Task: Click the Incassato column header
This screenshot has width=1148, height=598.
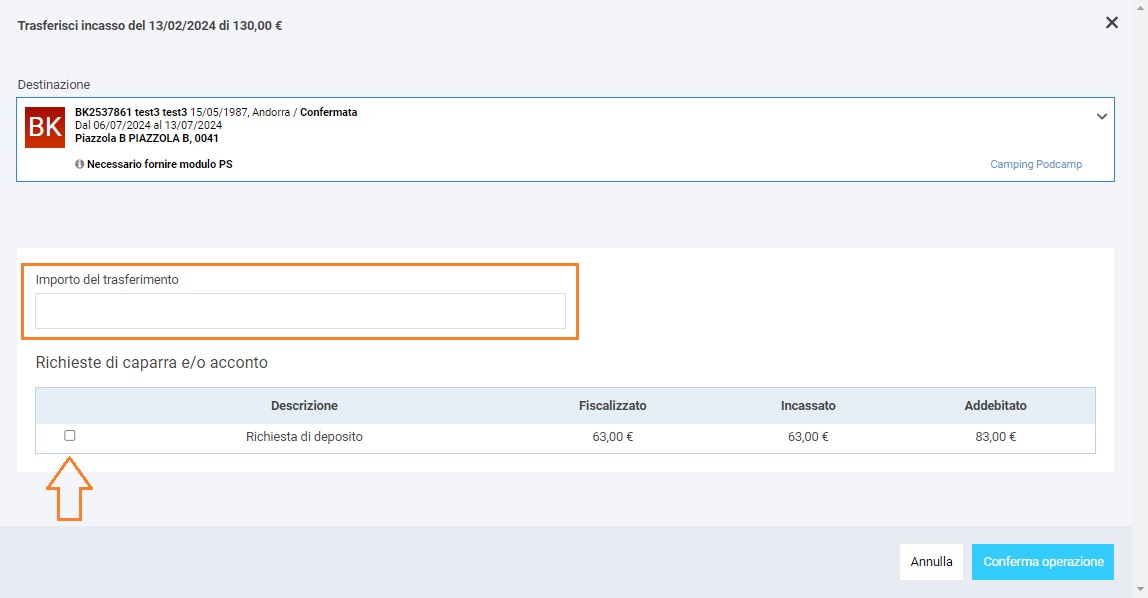Action: tap(808, 406)
